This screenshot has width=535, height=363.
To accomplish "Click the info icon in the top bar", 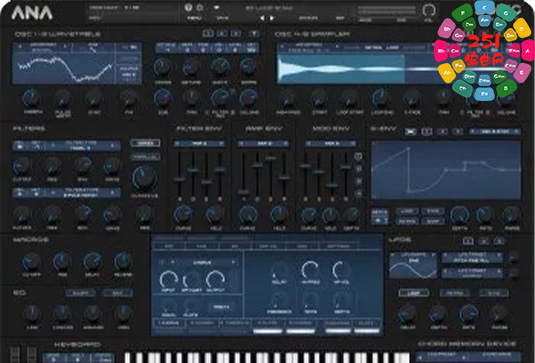I will point(188,8).
